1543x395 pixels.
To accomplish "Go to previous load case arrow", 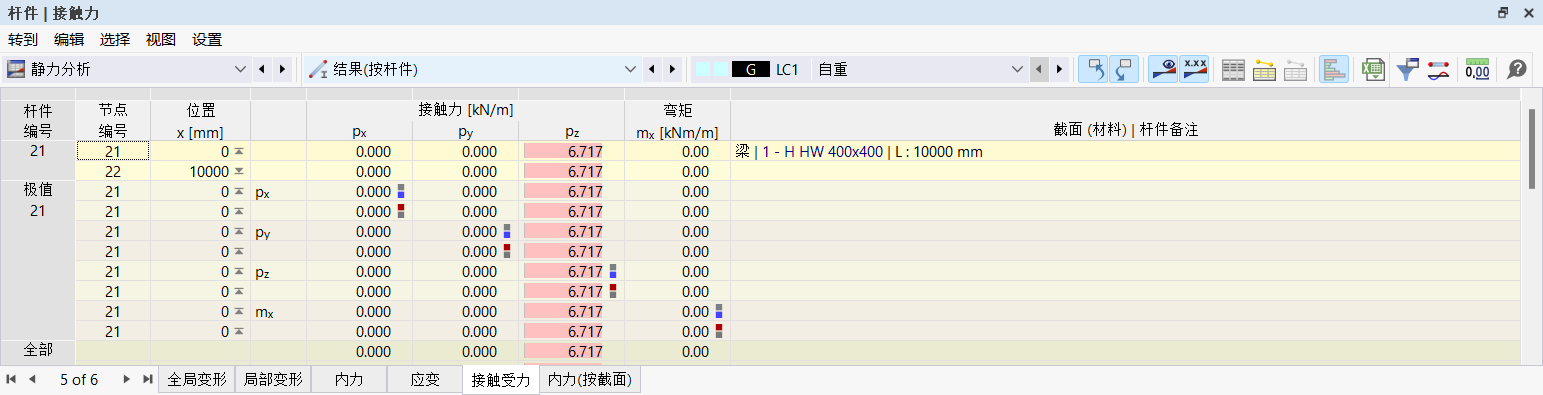I will (x=1038, y=69).
